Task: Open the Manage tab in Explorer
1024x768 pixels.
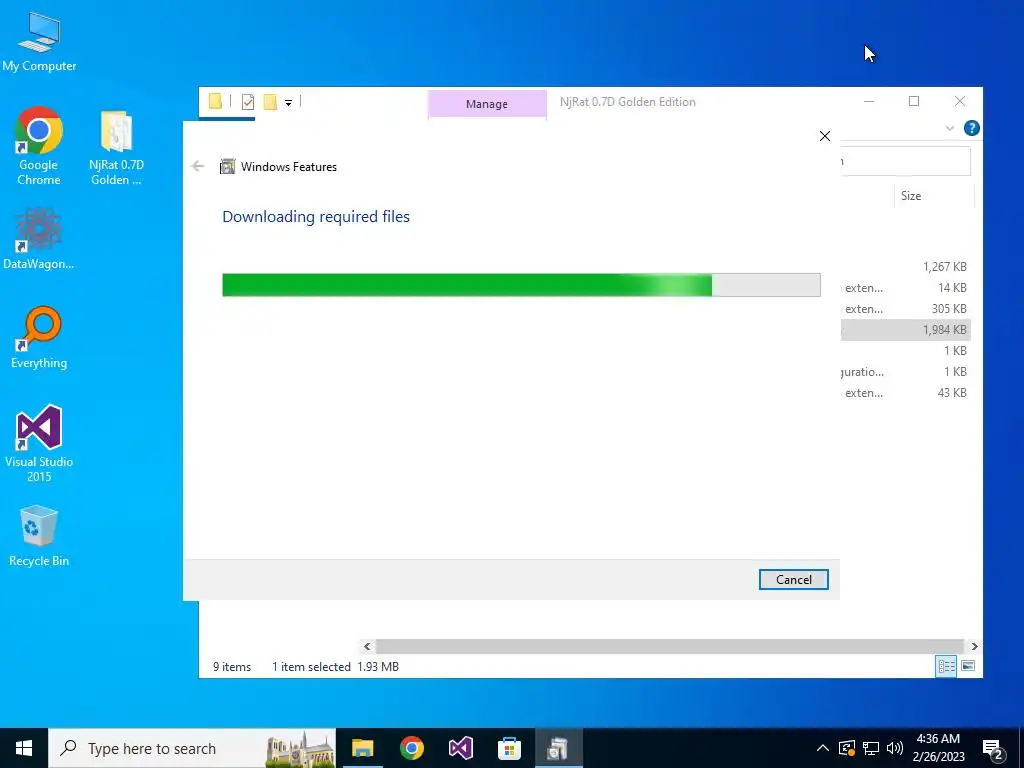Action: 487,104
